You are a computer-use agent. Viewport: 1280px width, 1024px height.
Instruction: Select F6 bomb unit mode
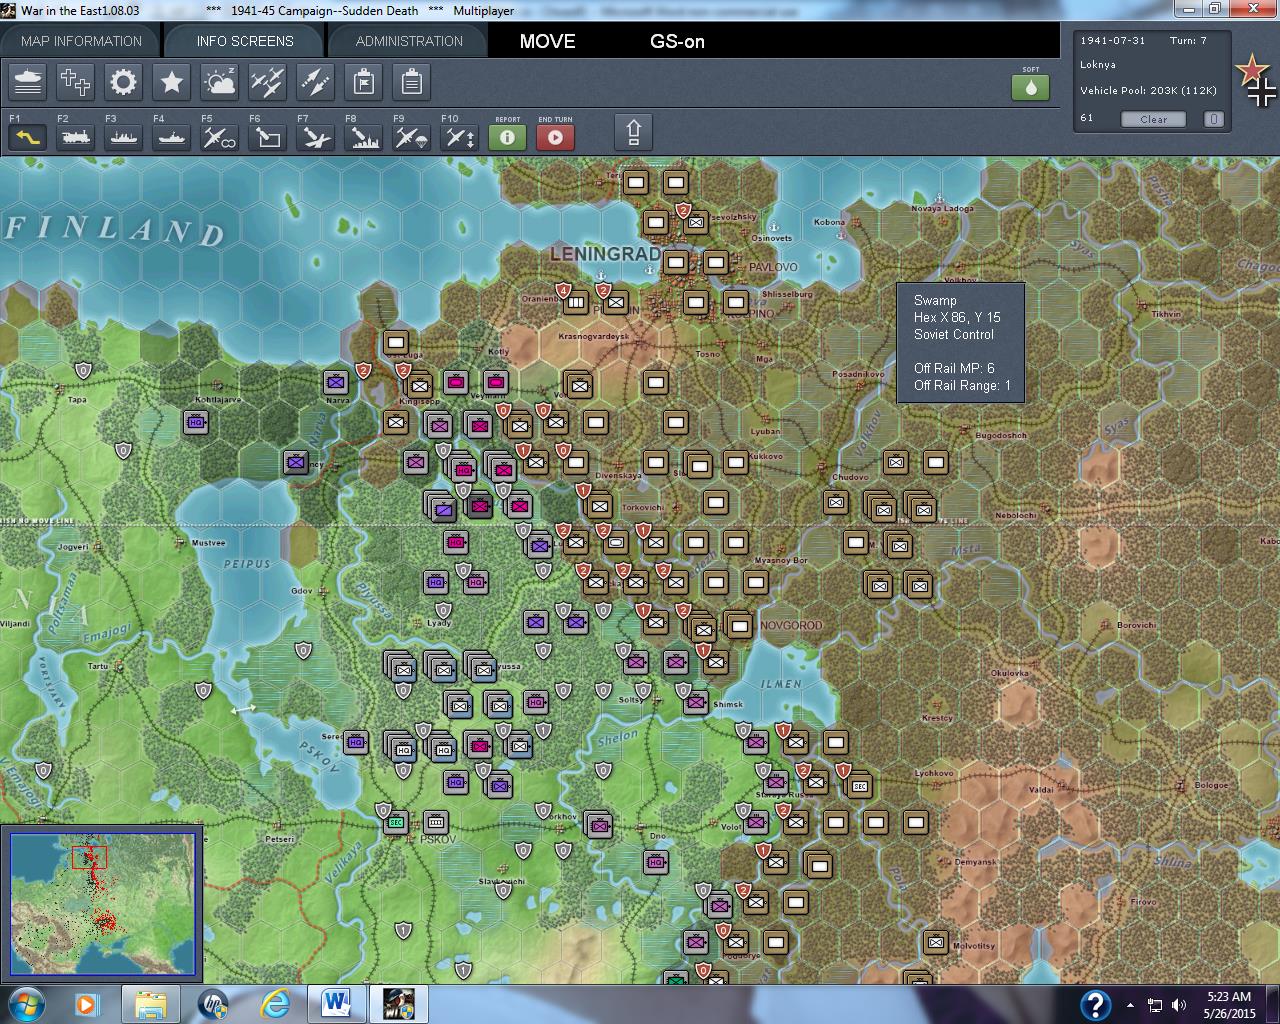[x=267, y=137]
